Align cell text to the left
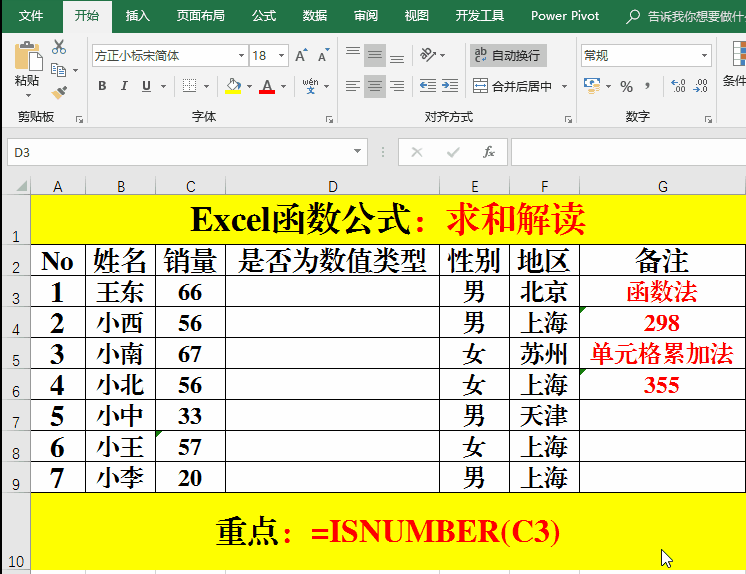 point(353,86)
